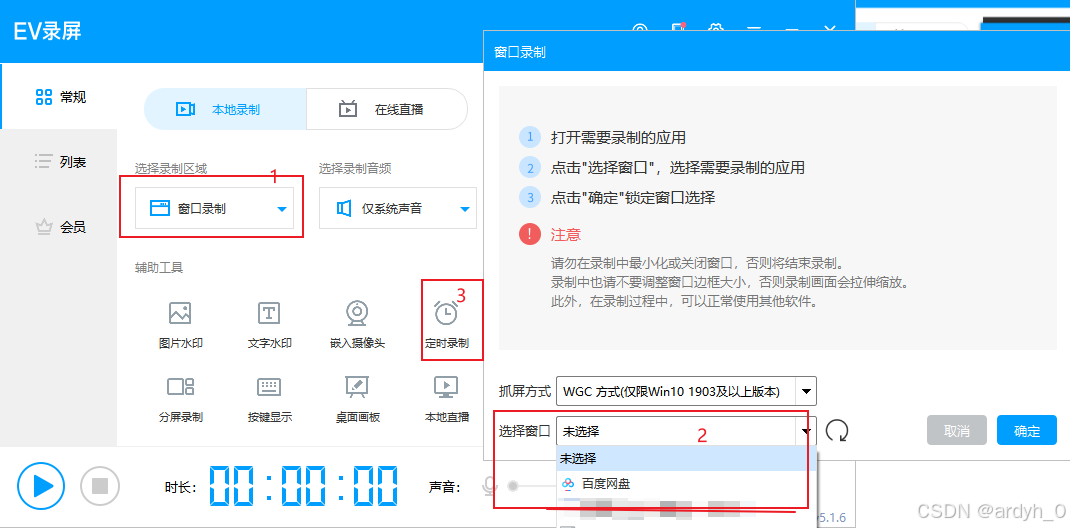Open the 桌面画板 desktop drawing board tool
Viewport: 1070px width, 528px height.
[x=357, y=400]
